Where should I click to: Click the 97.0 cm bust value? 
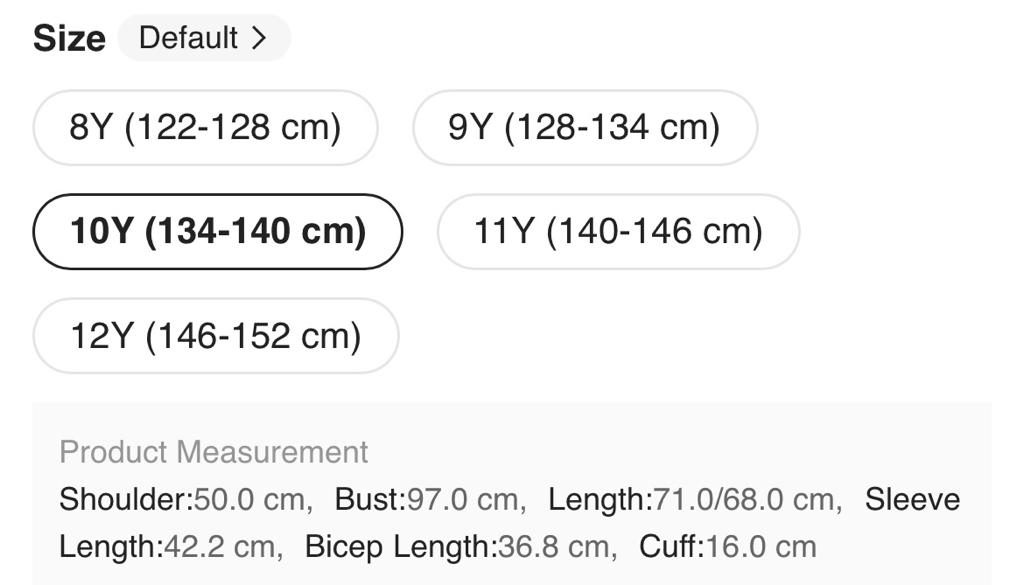[x=460, y=499]
